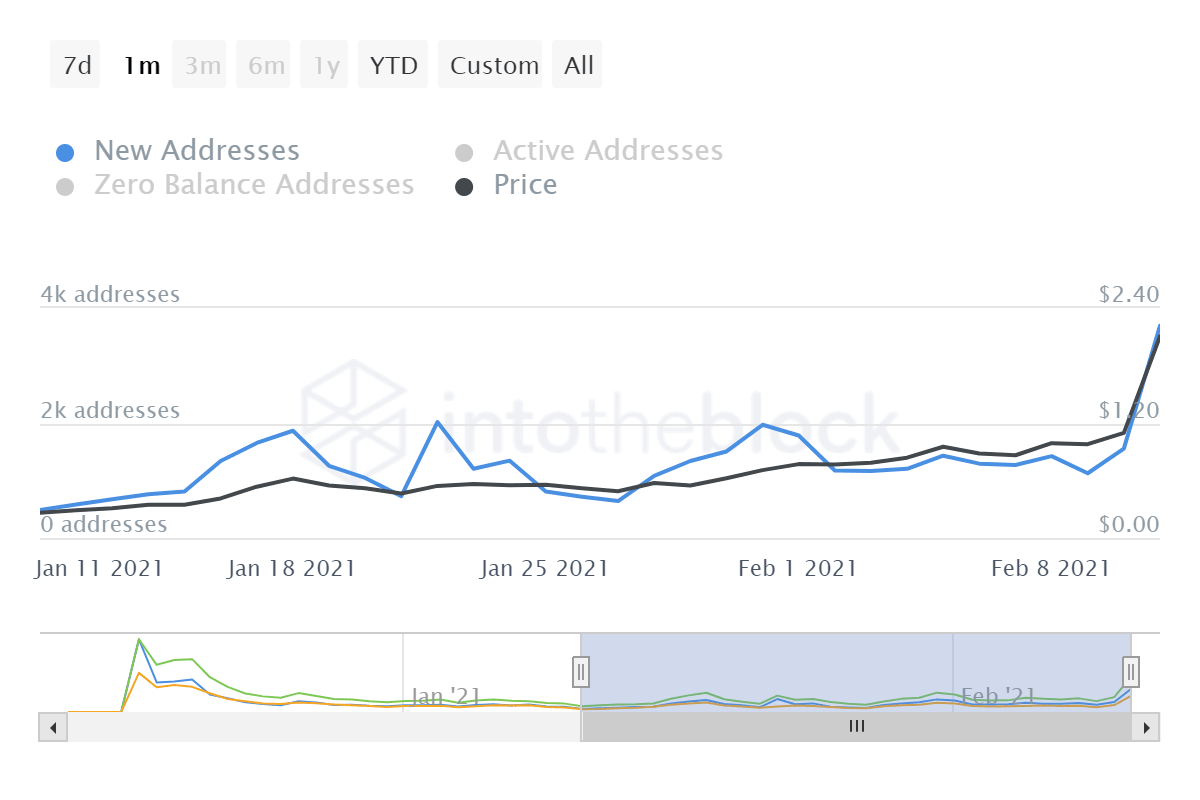Select the left range selection handle
The height and width of the screenshot is (800, 1200).
pyautogui.click(x=581, y=672)
